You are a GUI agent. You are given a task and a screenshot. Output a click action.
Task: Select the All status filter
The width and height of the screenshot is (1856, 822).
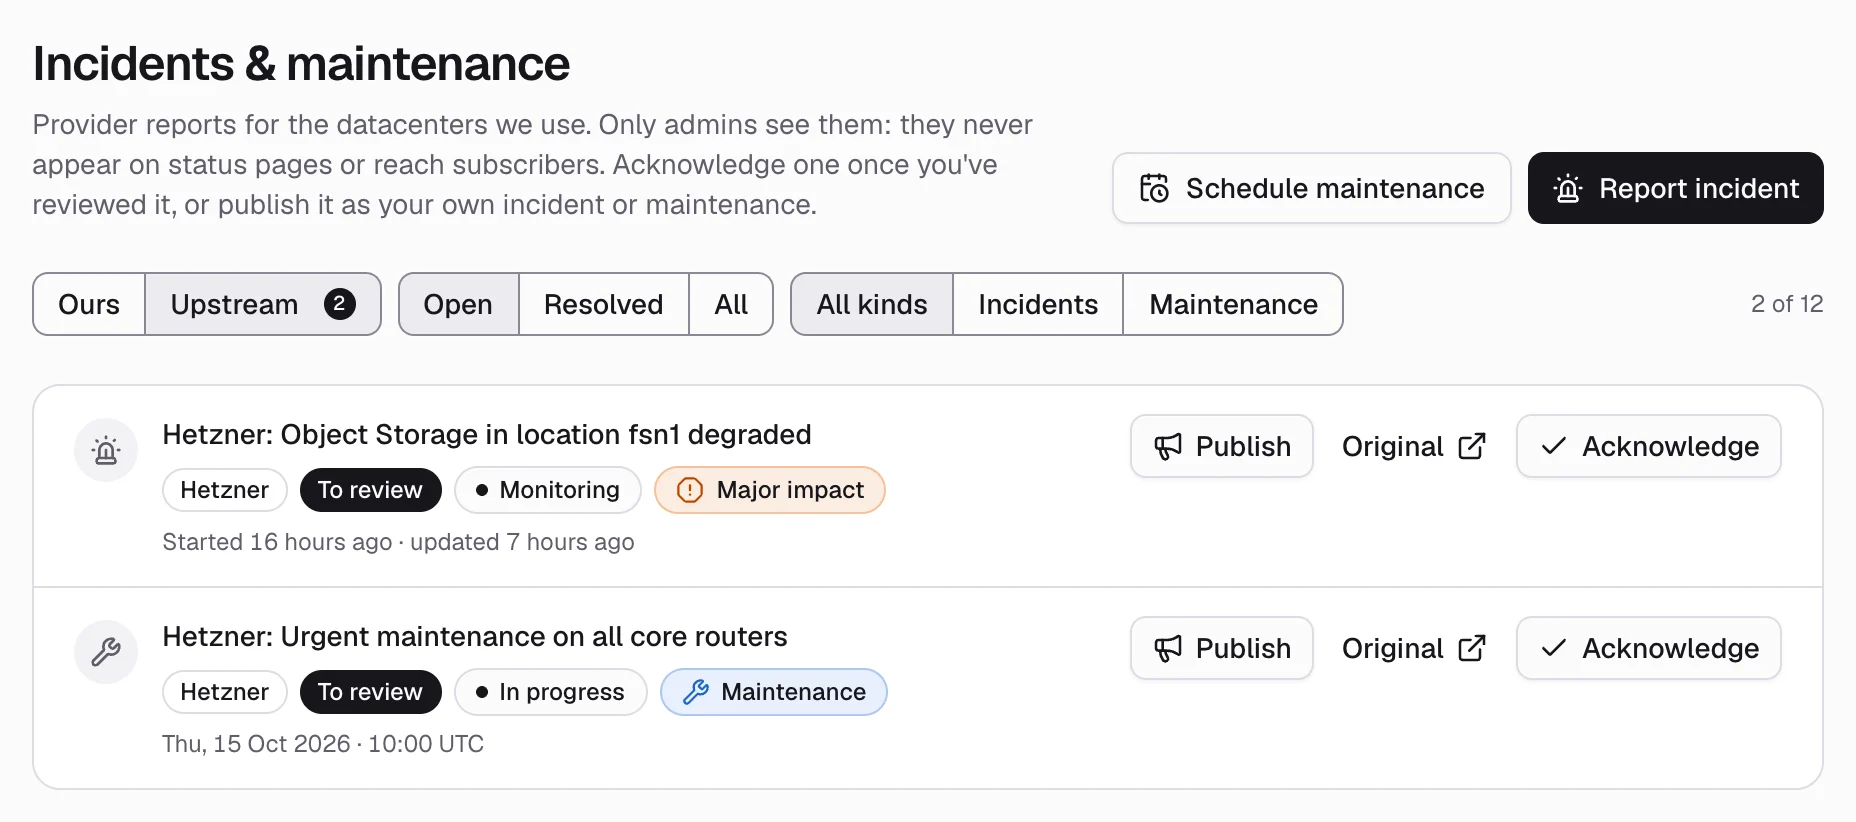click(731, 304)
